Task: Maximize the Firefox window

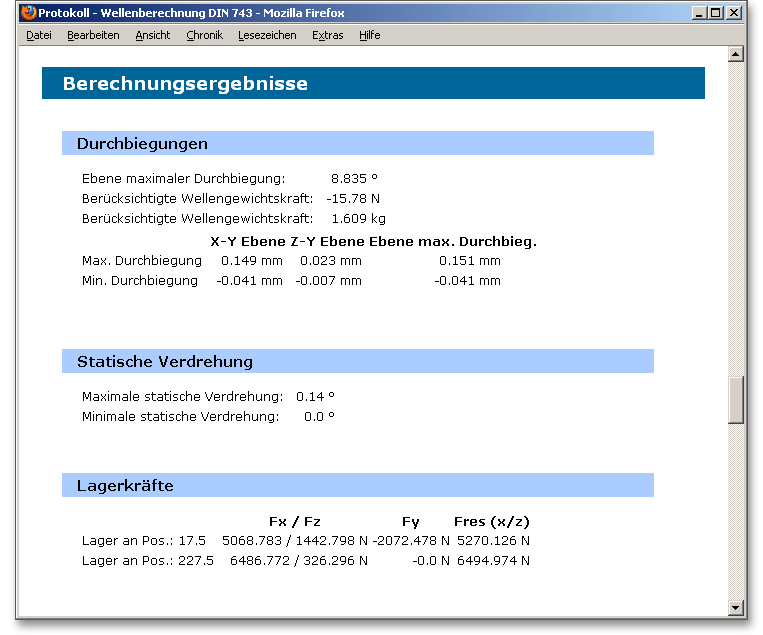Action: (716, 13)
